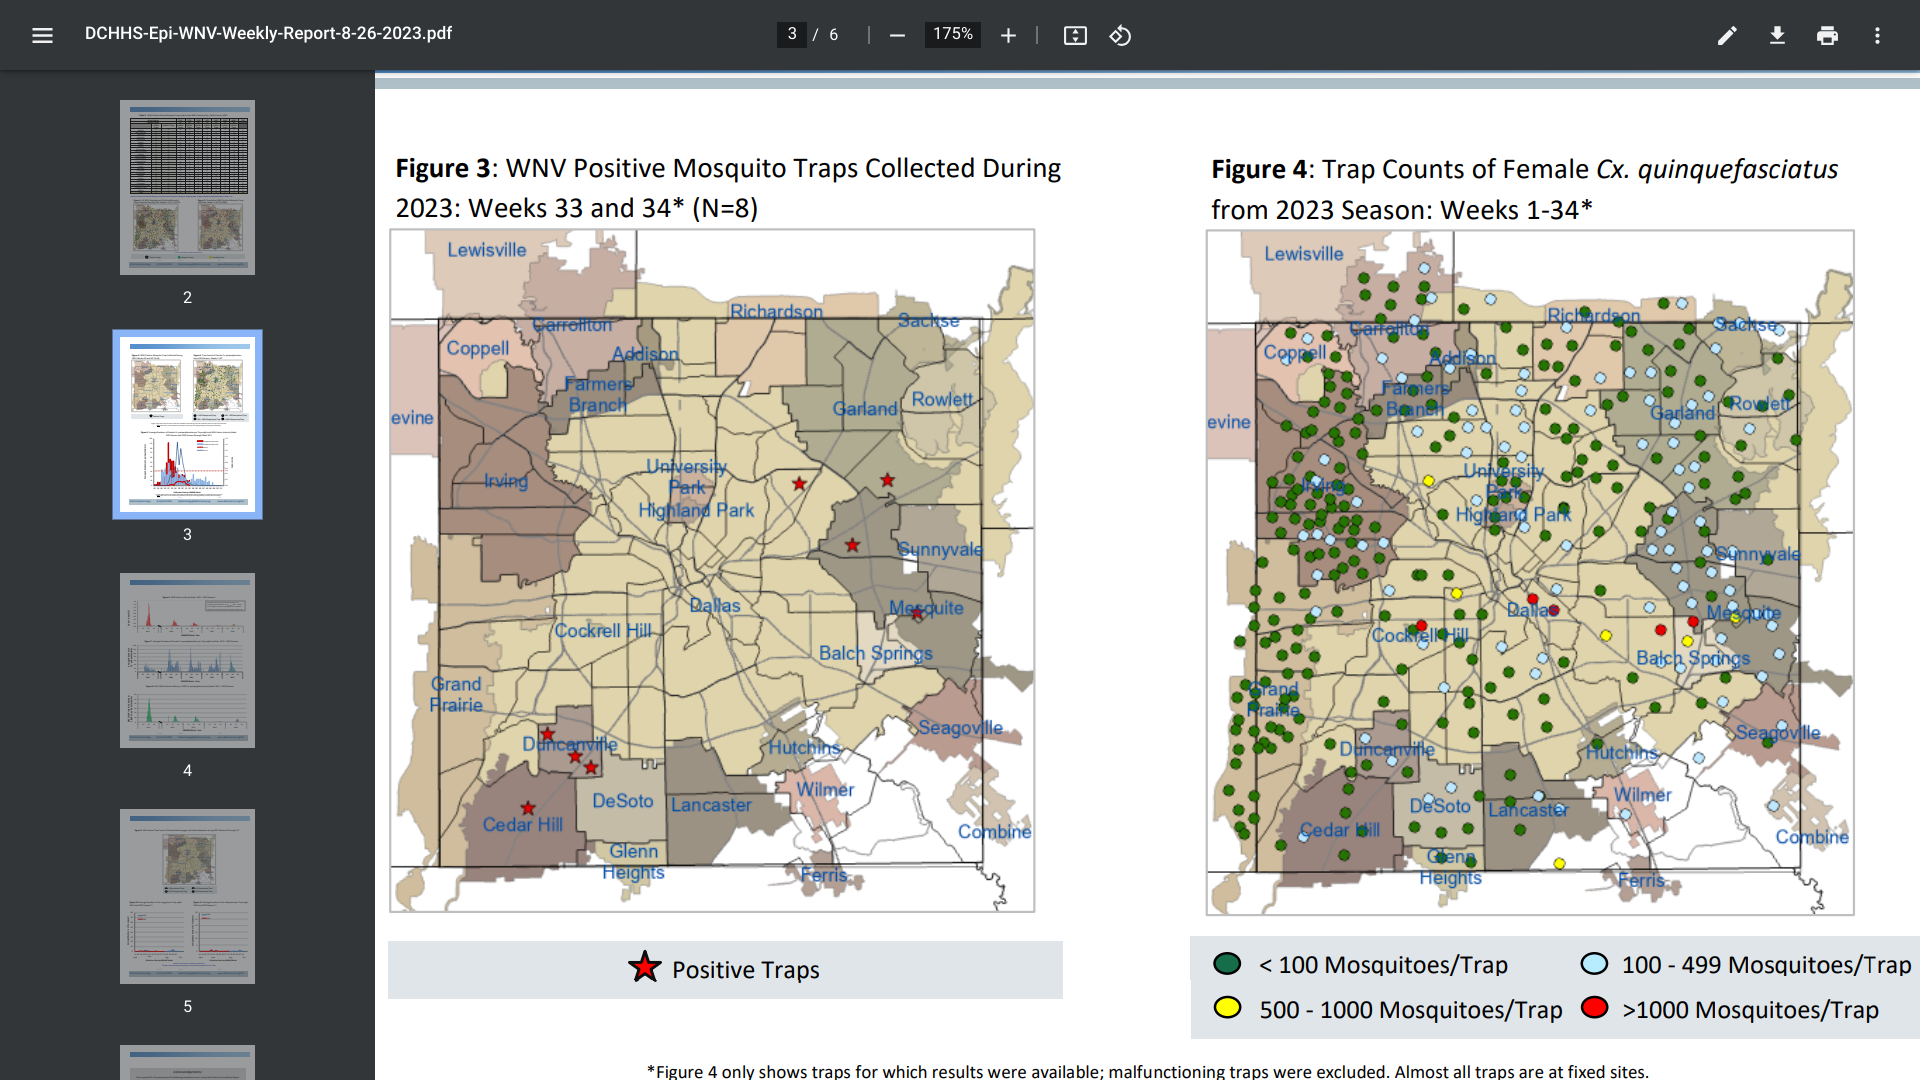Screen dimensions: 1920x1080
Task: Rotate the document counterclockwise
Action: [1120, 36]
